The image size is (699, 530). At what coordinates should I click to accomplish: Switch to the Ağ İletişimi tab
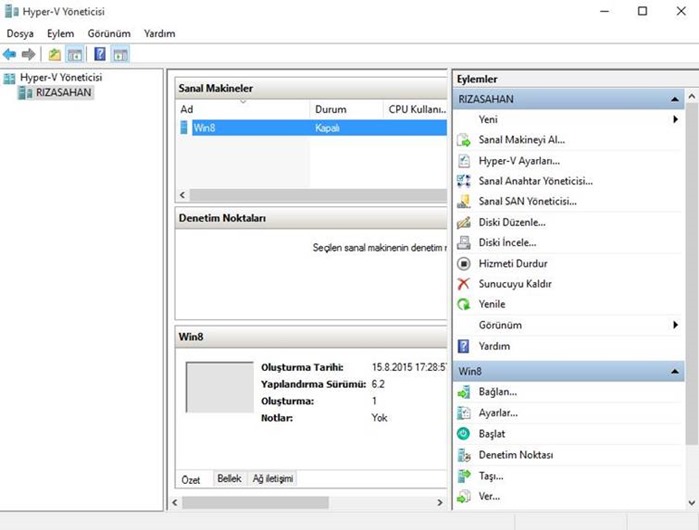pyautogui.click(x=273, y=479)
